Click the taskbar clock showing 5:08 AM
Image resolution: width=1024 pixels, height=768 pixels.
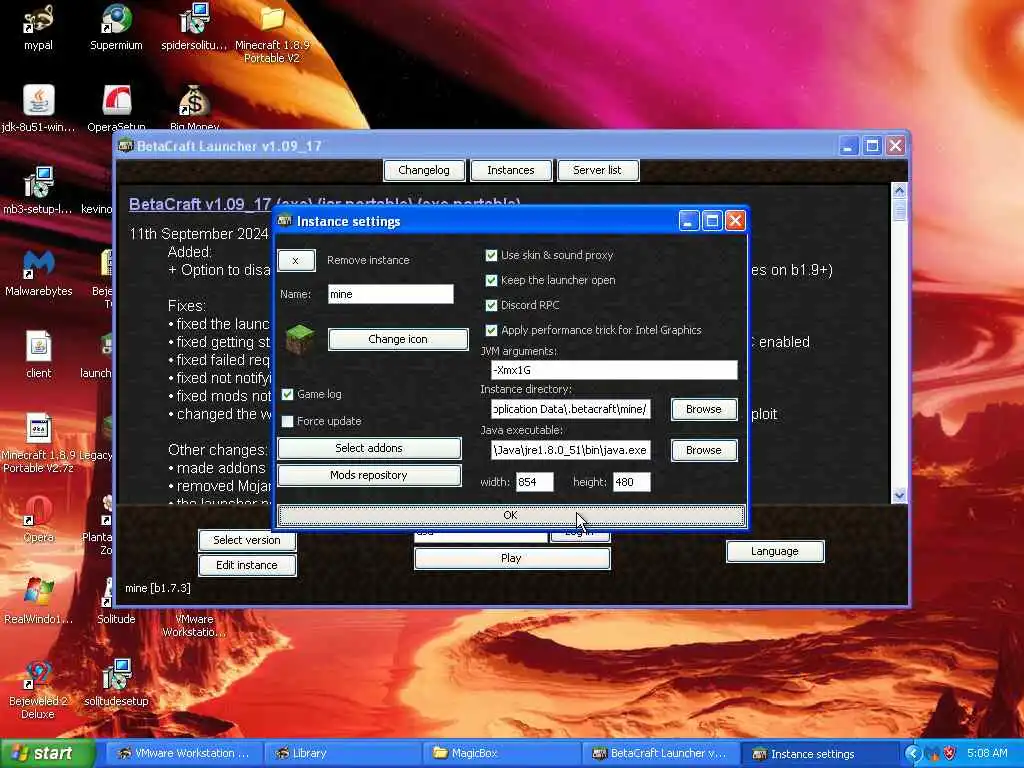click(x=987, y=753)
